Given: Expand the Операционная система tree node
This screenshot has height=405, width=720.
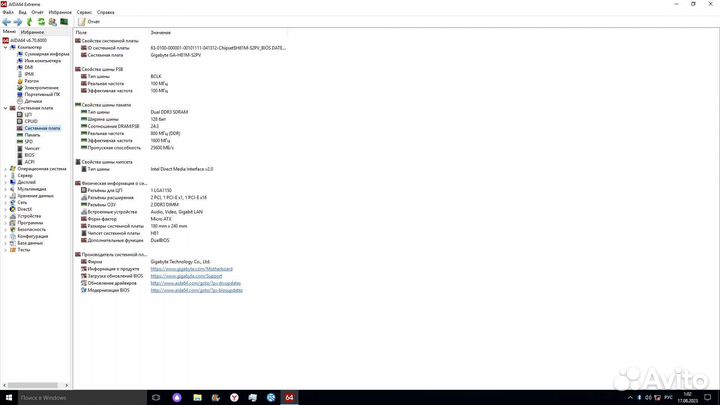Looking at the screenshot, I should click(3, 168).
